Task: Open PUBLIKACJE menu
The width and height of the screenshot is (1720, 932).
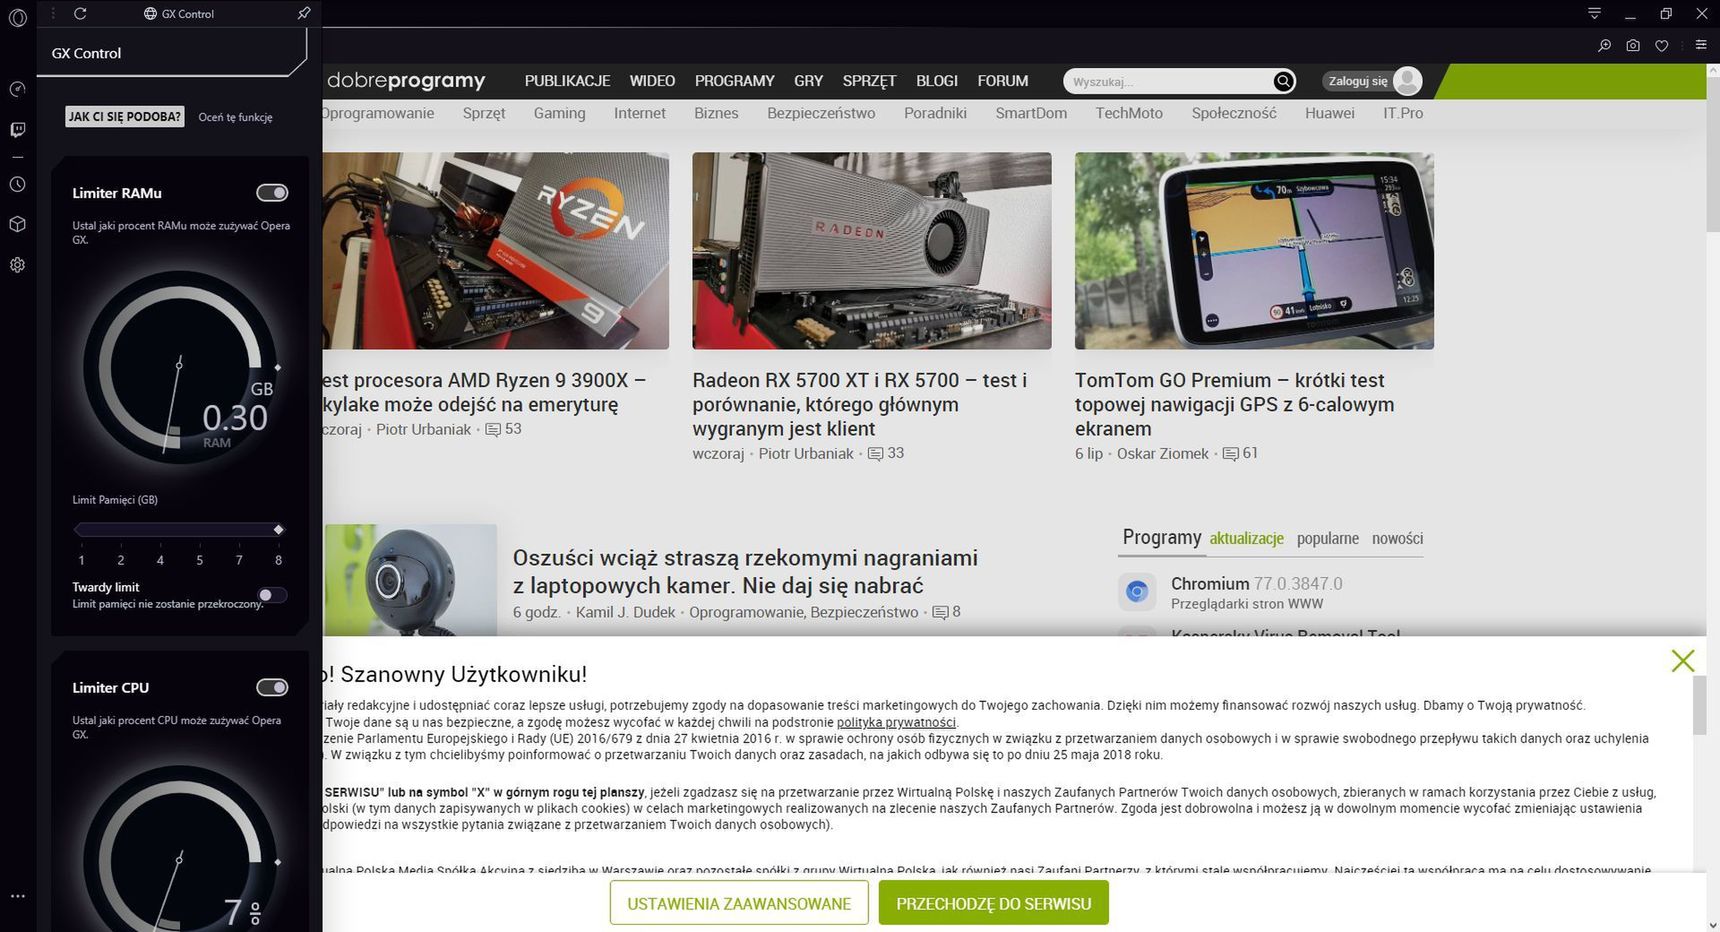Action: point(567,81)
